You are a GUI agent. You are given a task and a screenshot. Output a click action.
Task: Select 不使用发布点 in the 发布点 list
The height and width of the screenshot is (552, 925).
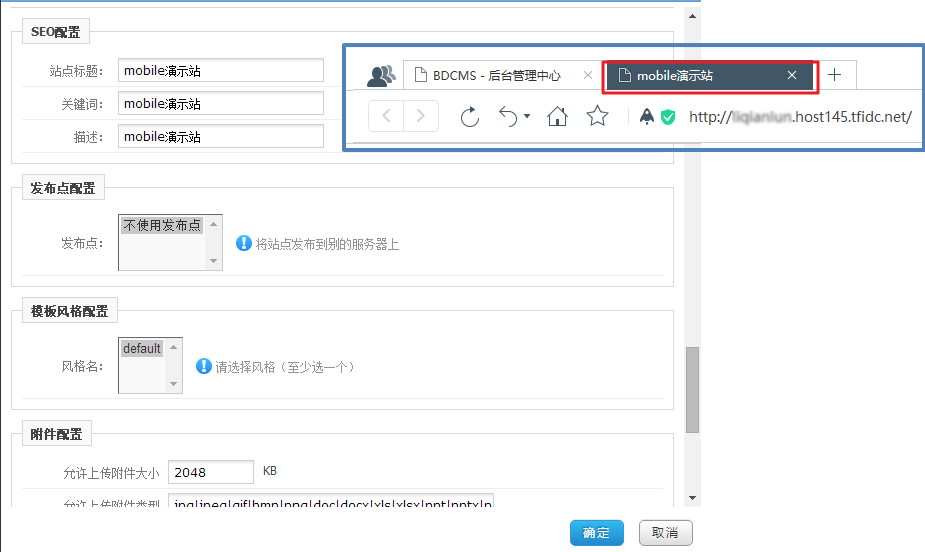[x=162, y=225]
